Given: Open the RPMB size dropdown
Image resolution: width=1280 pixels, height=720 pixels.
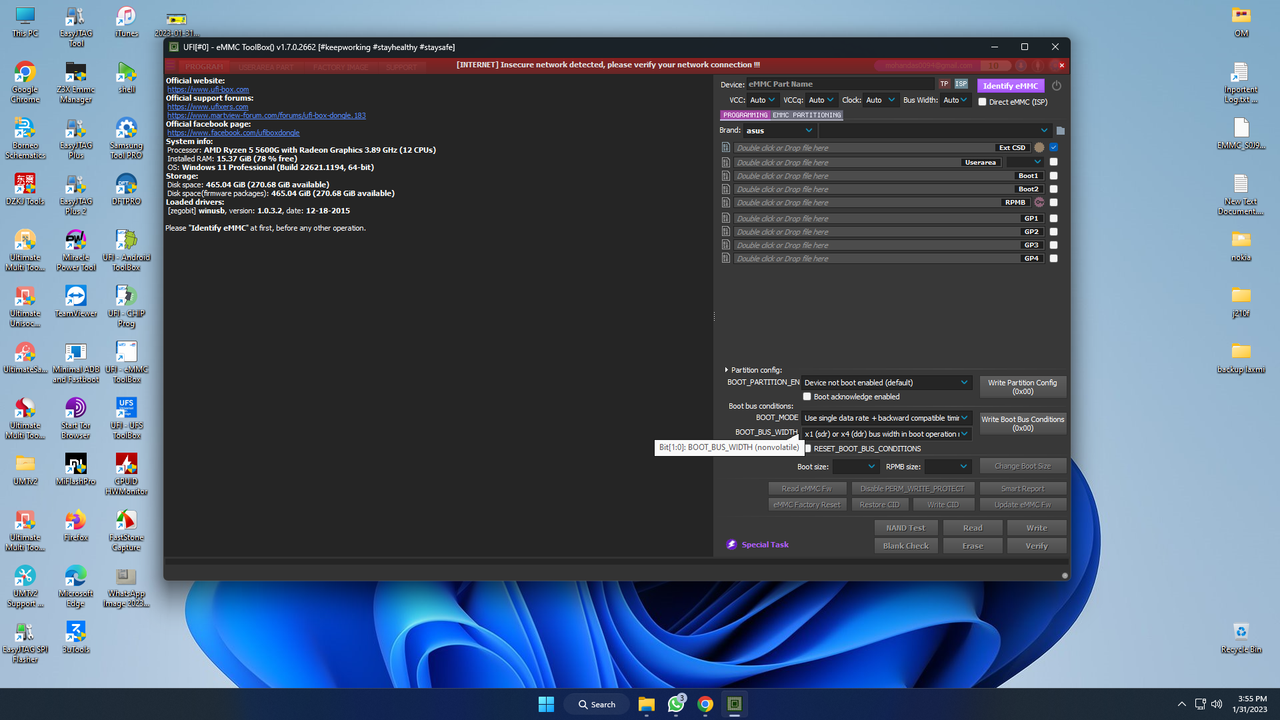Looking at the screenshot, I should 948,466.
